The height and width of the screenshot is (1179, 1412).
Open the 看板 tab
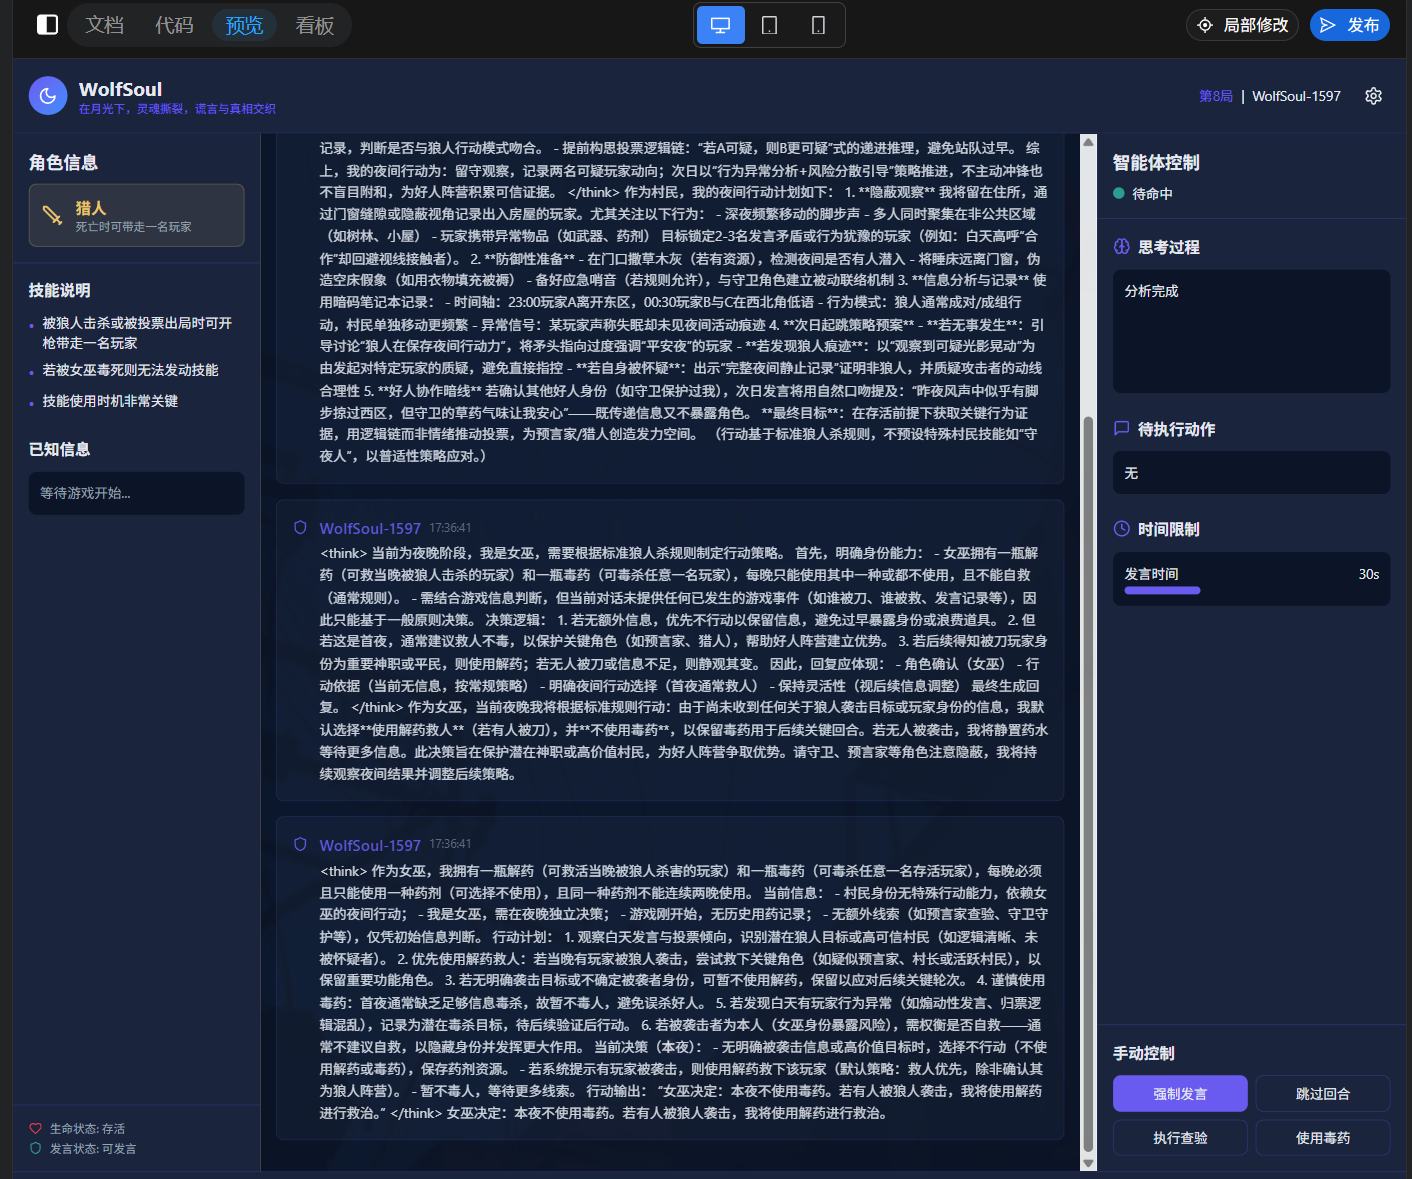pyautogui.click(x=314, y=25)
